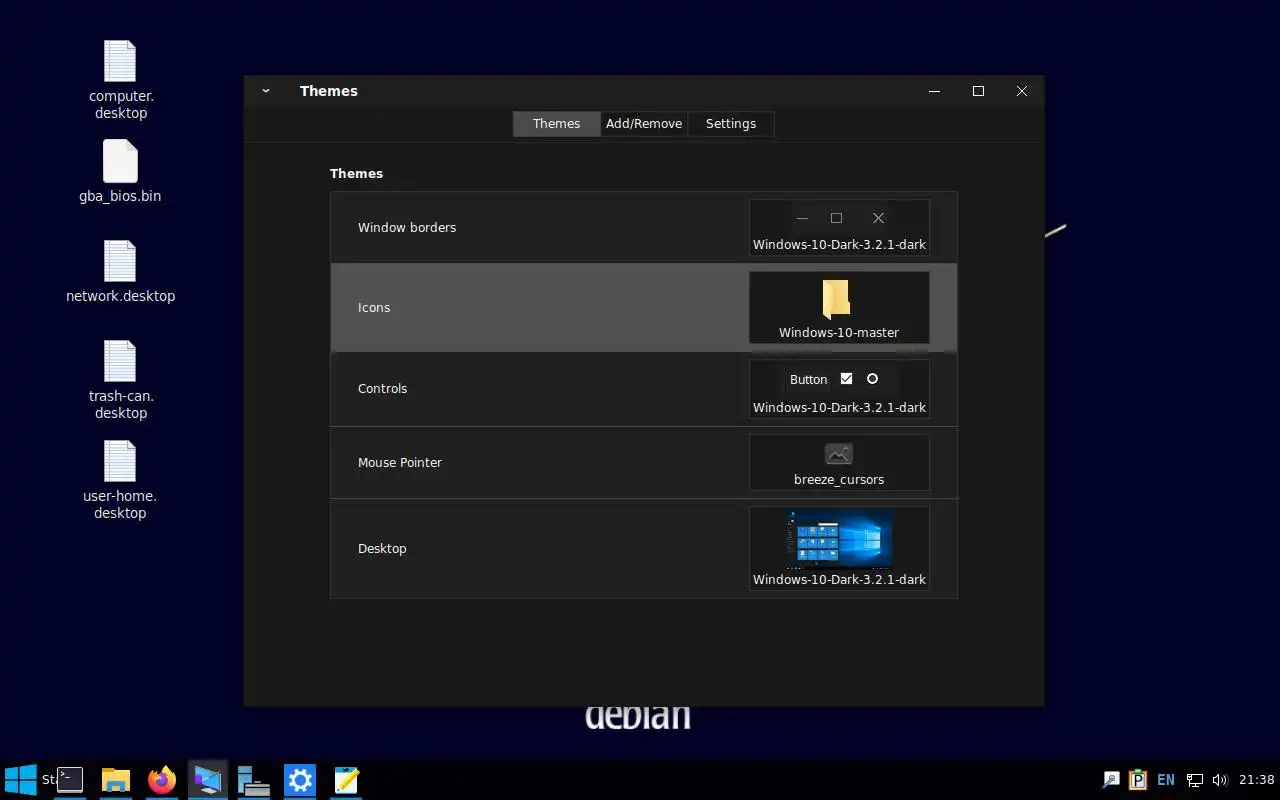Viewport: 1280px width, 800px height.
Task: Select the Controls row label
Action: click(x=383, y=389)
